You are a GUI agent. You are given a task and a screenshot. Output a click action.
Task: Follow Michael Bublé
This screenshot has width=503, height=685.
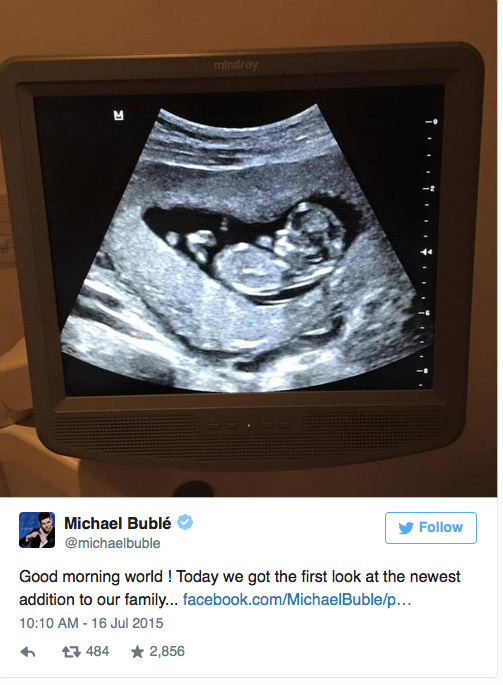click(x=430, y=528)
